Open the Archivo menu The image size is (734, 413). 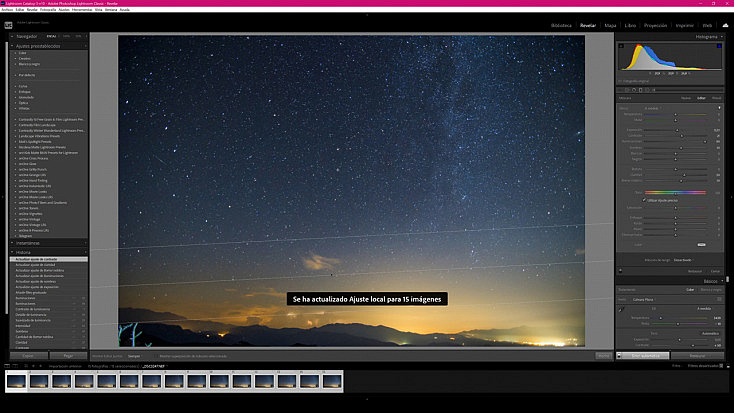pos(7,9)
